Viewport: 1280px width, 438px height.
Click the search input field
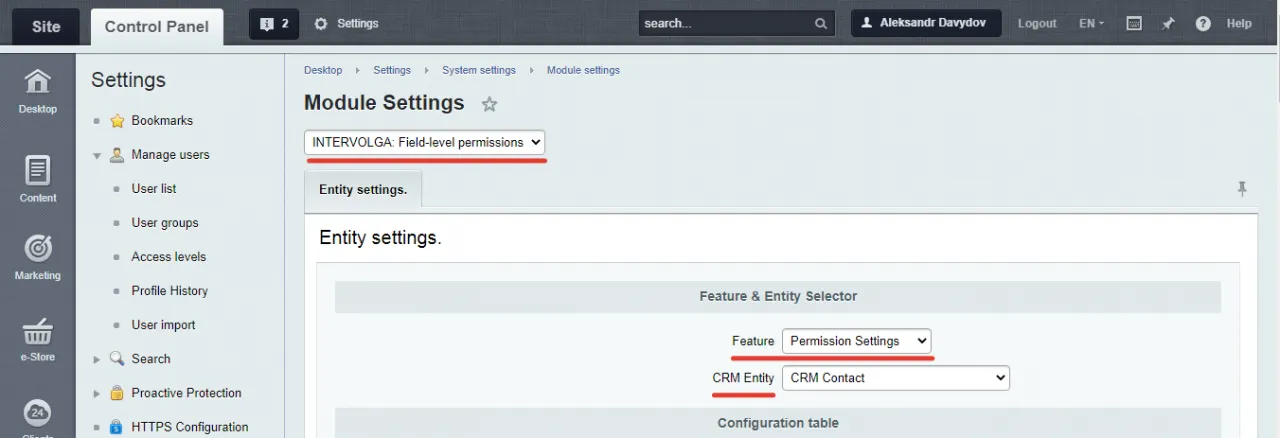click(x=725, y=23)
